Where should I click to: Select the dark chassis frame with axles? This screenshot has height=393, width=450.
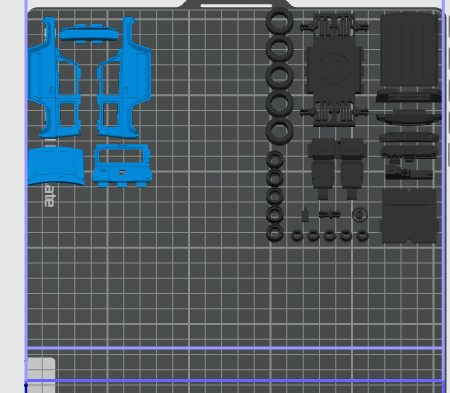pos(334,69)
